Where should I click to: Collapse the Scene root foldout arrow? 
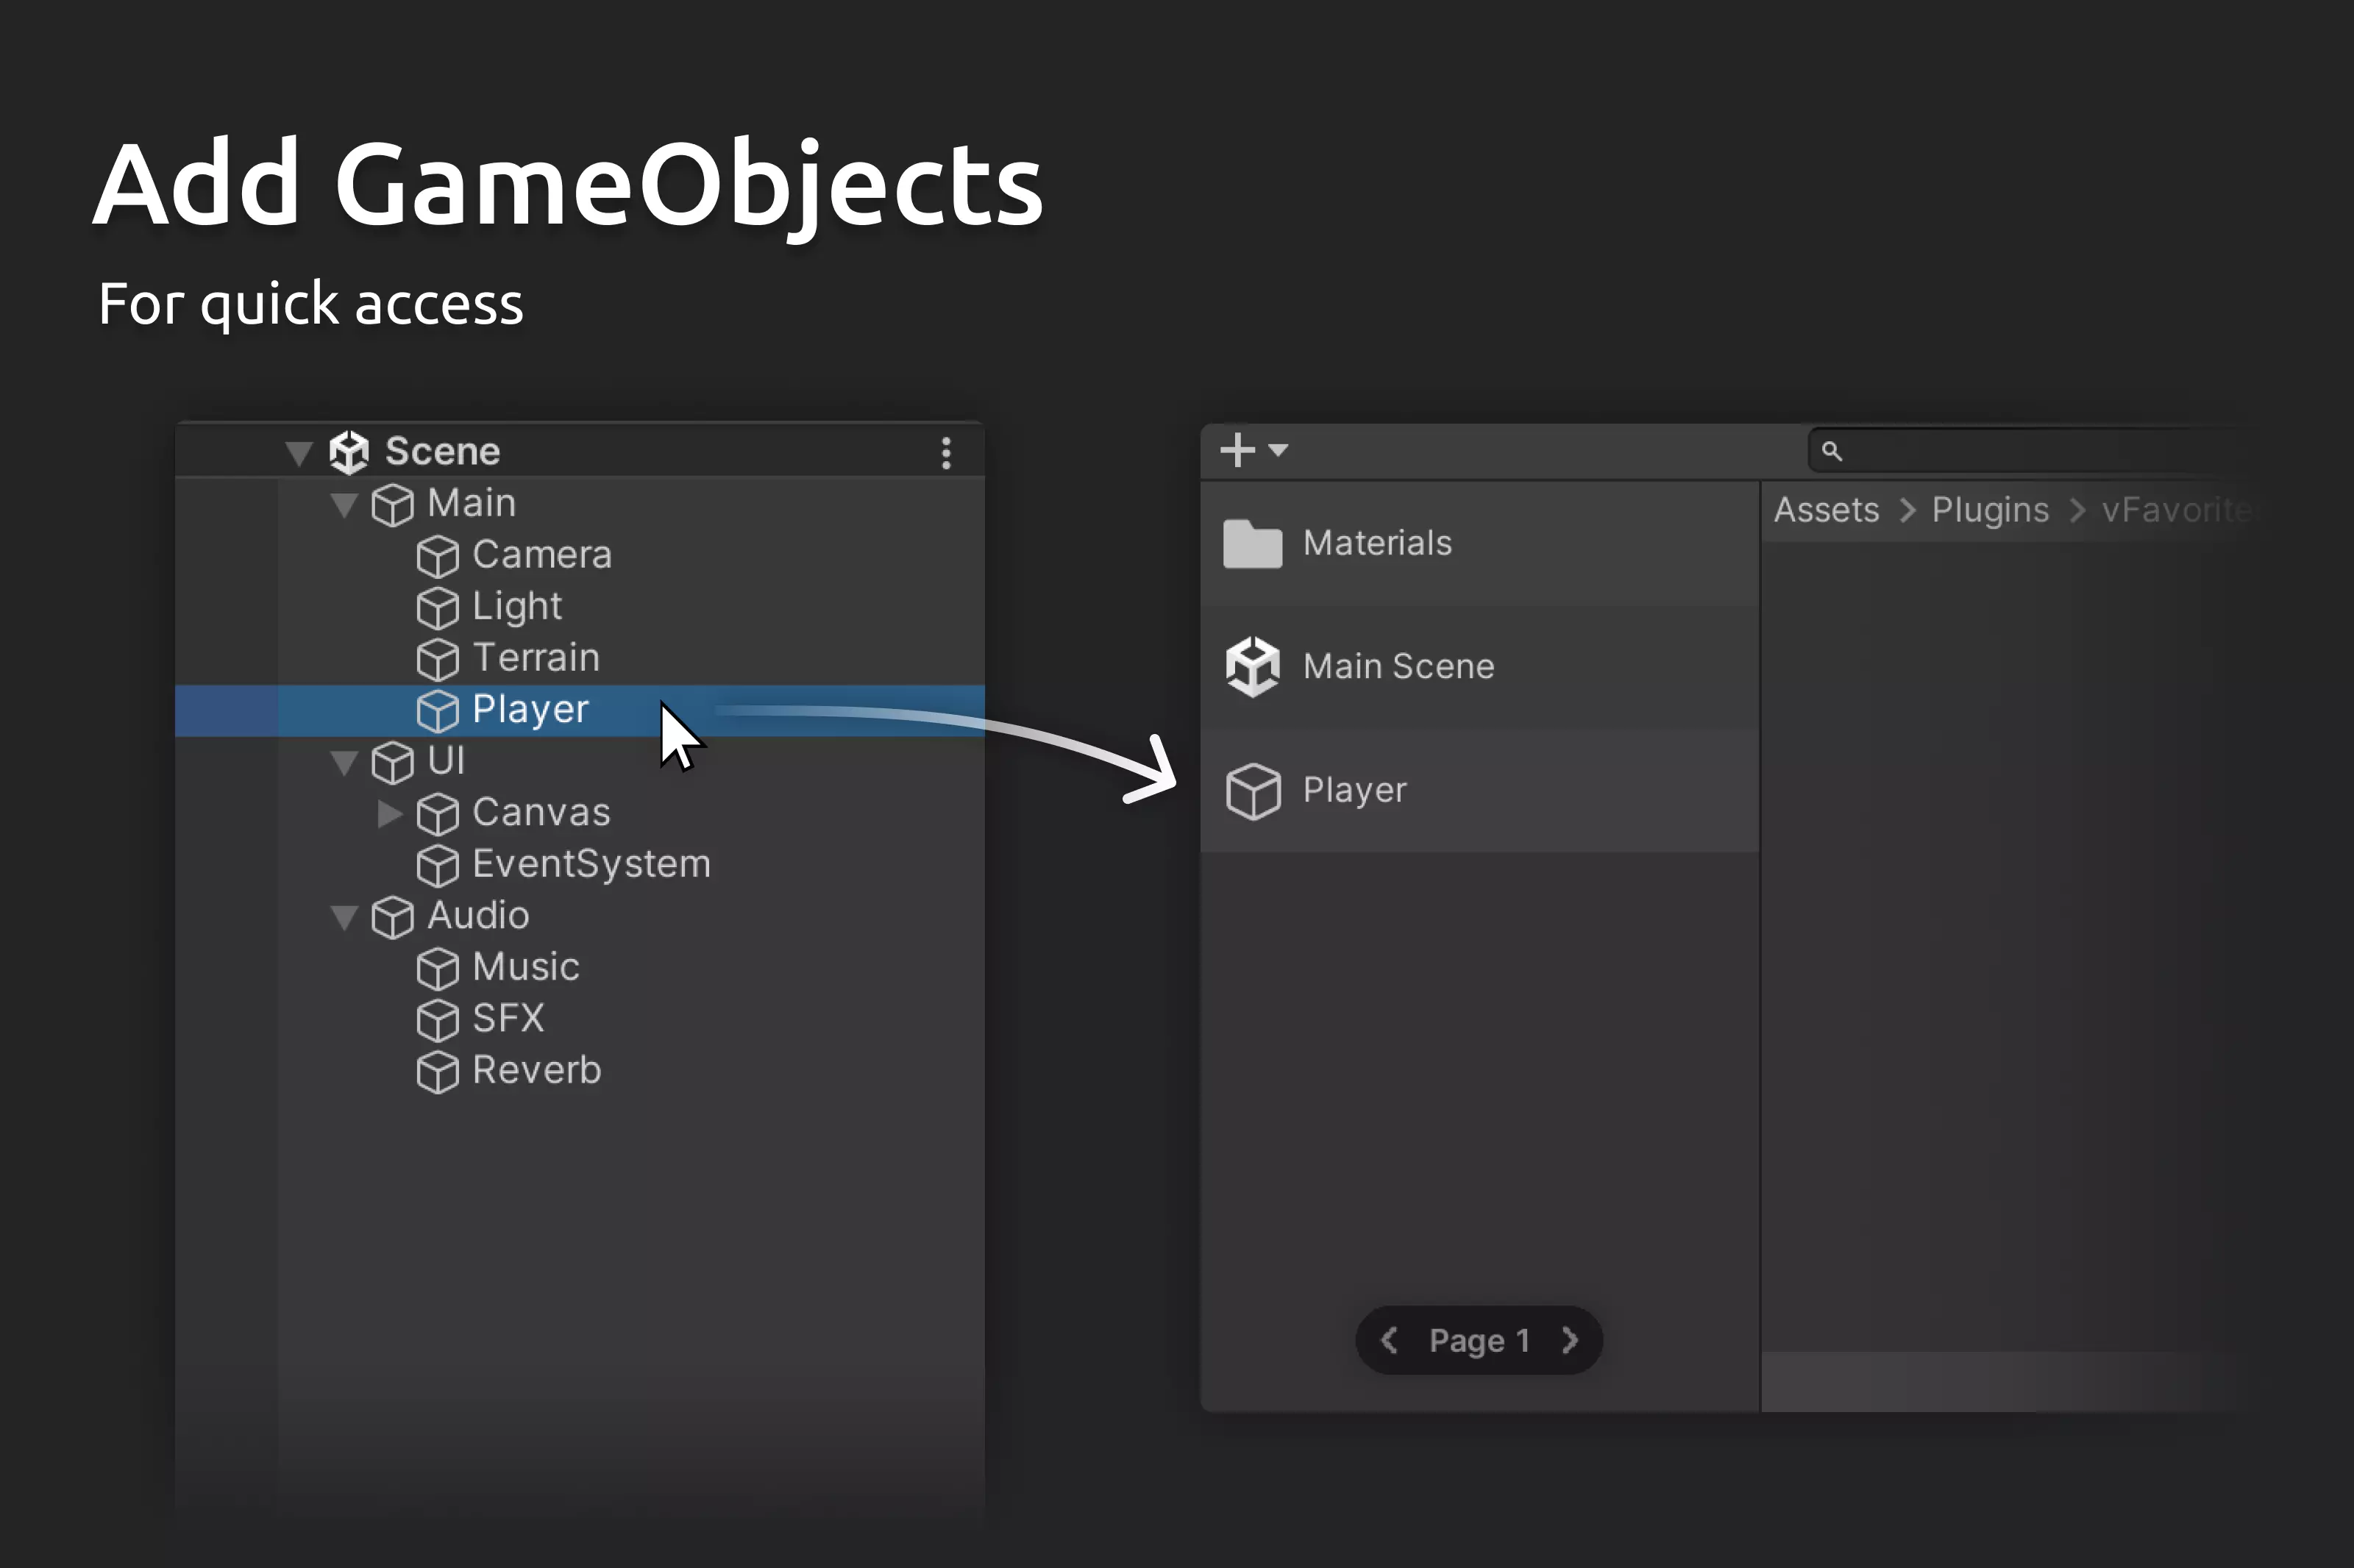[x=298, y=454]
